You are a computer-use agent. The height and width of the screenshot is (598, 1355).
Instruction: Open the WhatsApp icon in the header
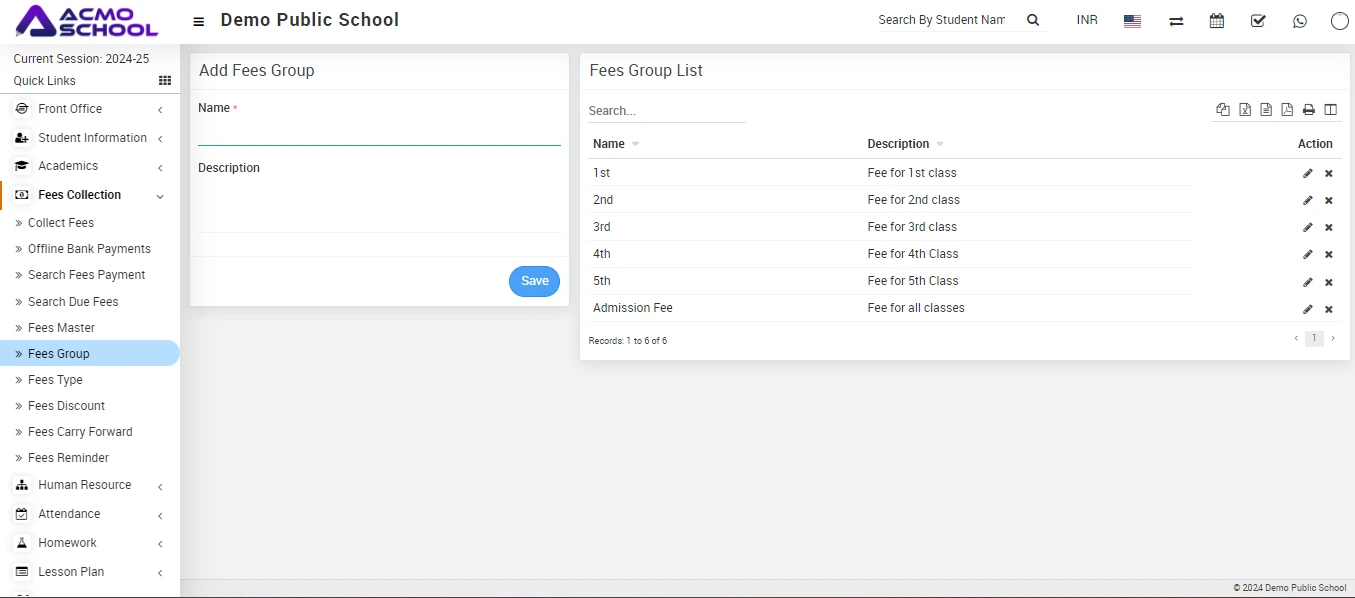click(x=1299, y=21)
